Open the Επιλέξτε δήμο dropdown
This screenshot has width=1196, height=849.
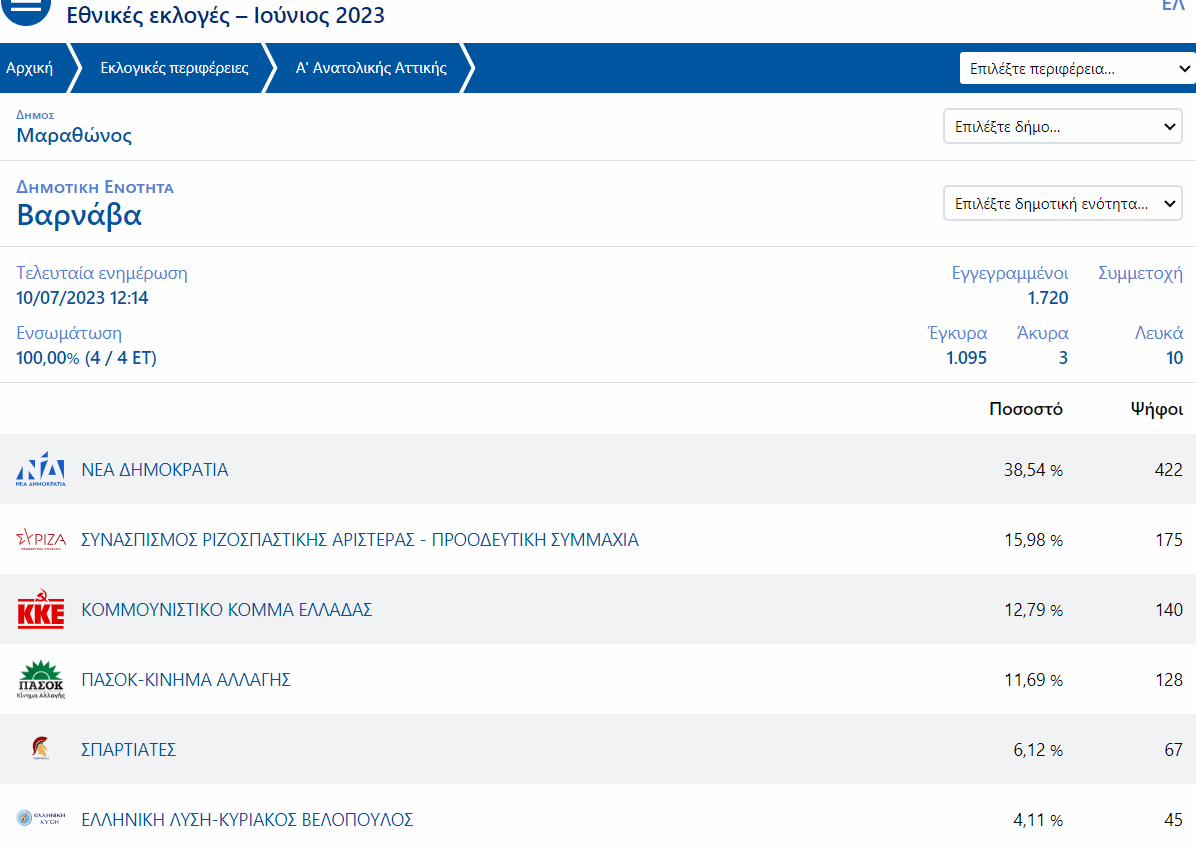tap(1063, 127)
